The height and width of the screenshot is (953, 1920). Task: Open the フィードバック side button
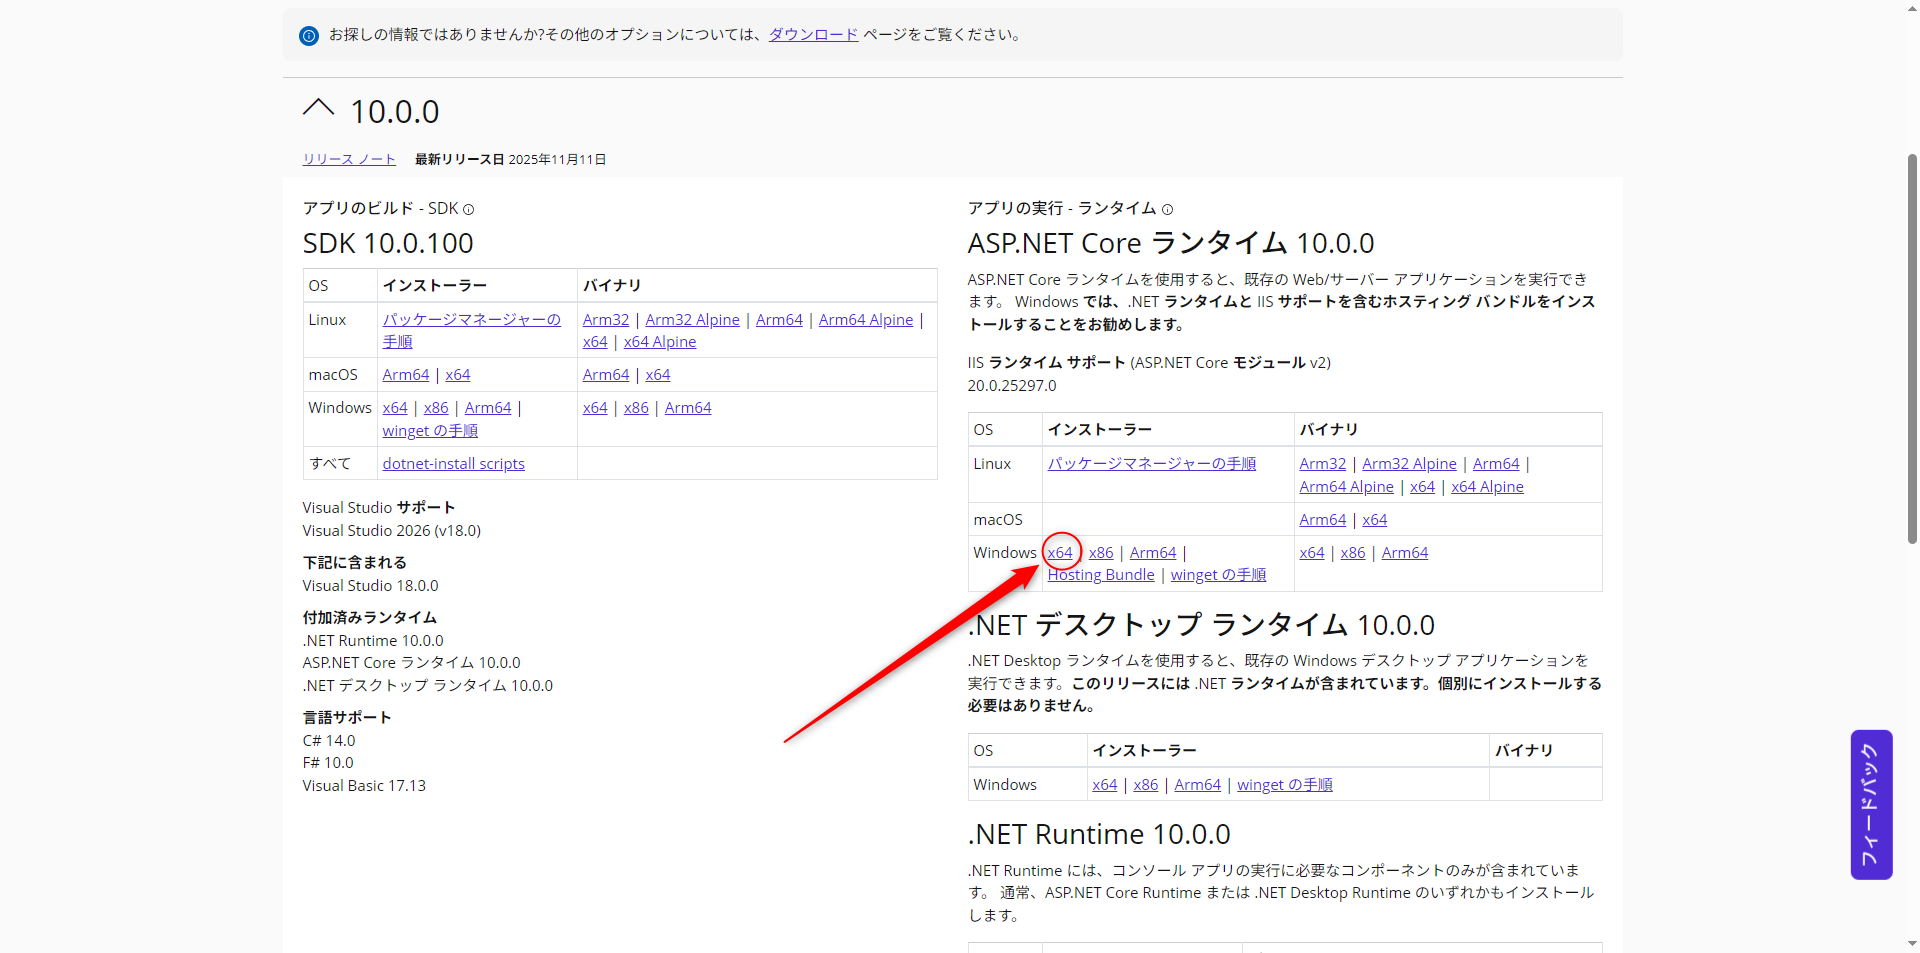1870,804
